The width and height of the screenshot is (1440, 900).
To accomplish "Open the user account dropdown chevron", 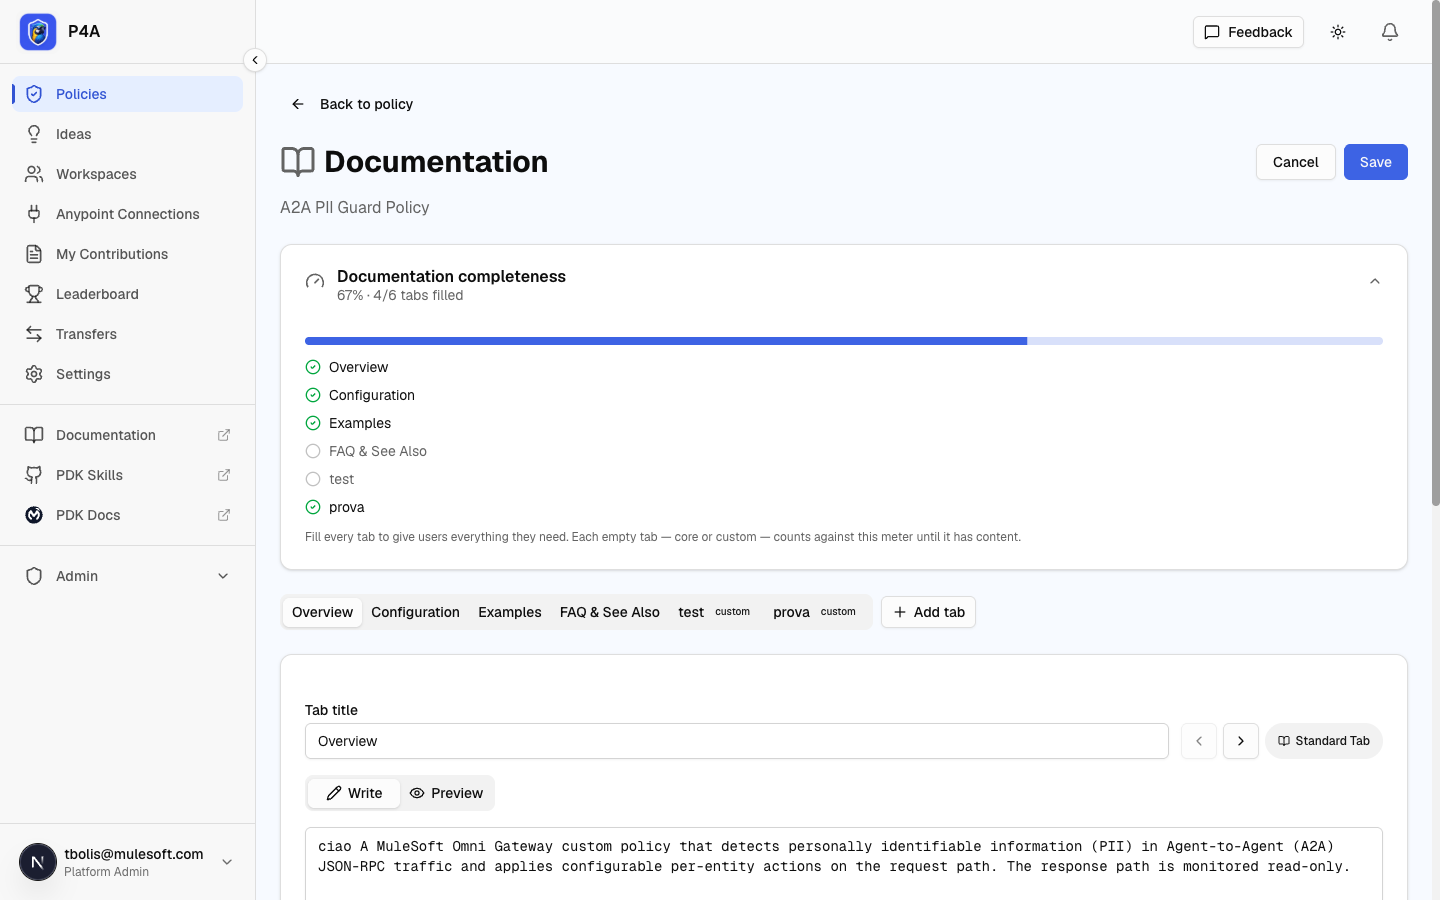I will pos(227,862).
